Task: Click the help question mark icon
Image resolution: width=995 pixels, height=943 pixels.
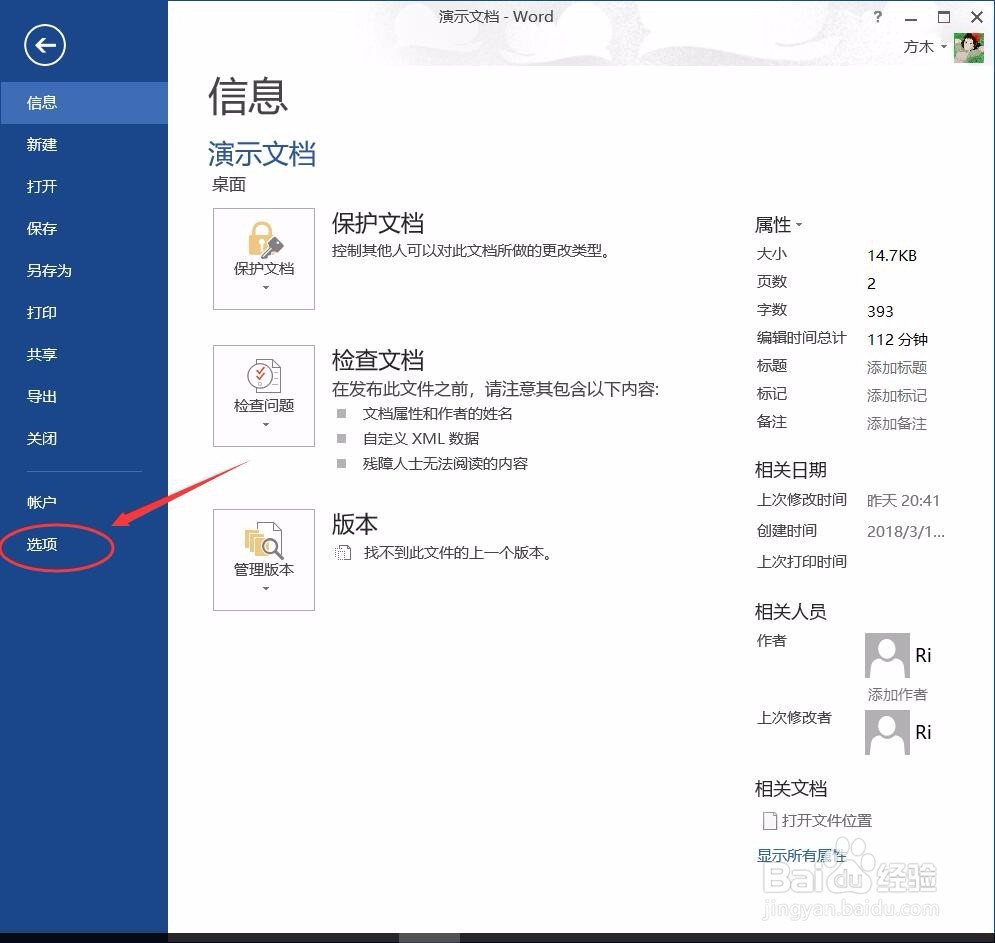Action: click(878, 17)
